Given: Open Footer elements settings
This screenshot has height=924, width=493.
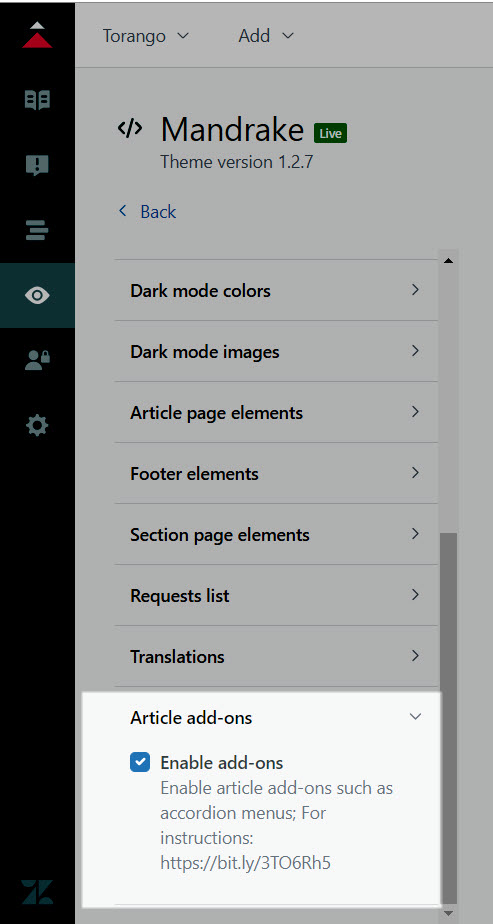Looking at the screenshot, I should coord(276,474).
